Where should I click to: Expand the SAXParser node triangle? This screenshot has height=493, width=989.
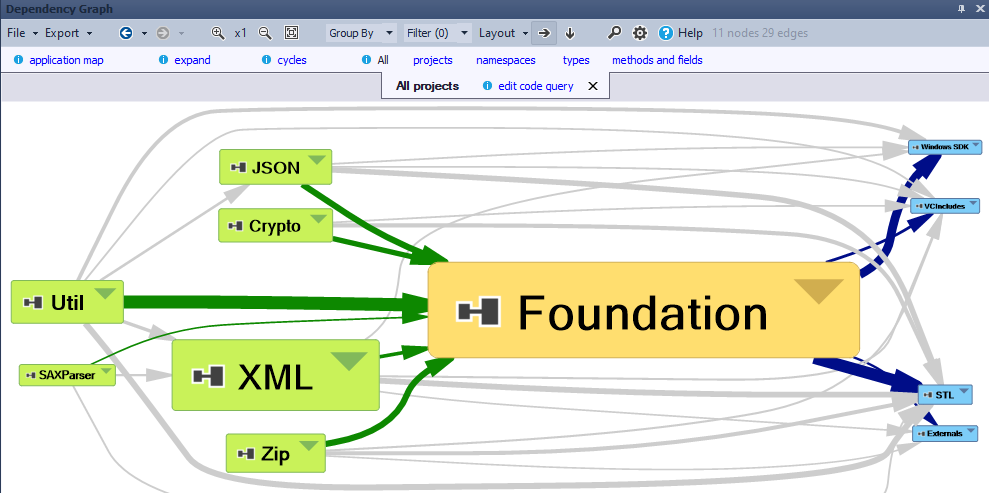[107, 371]
